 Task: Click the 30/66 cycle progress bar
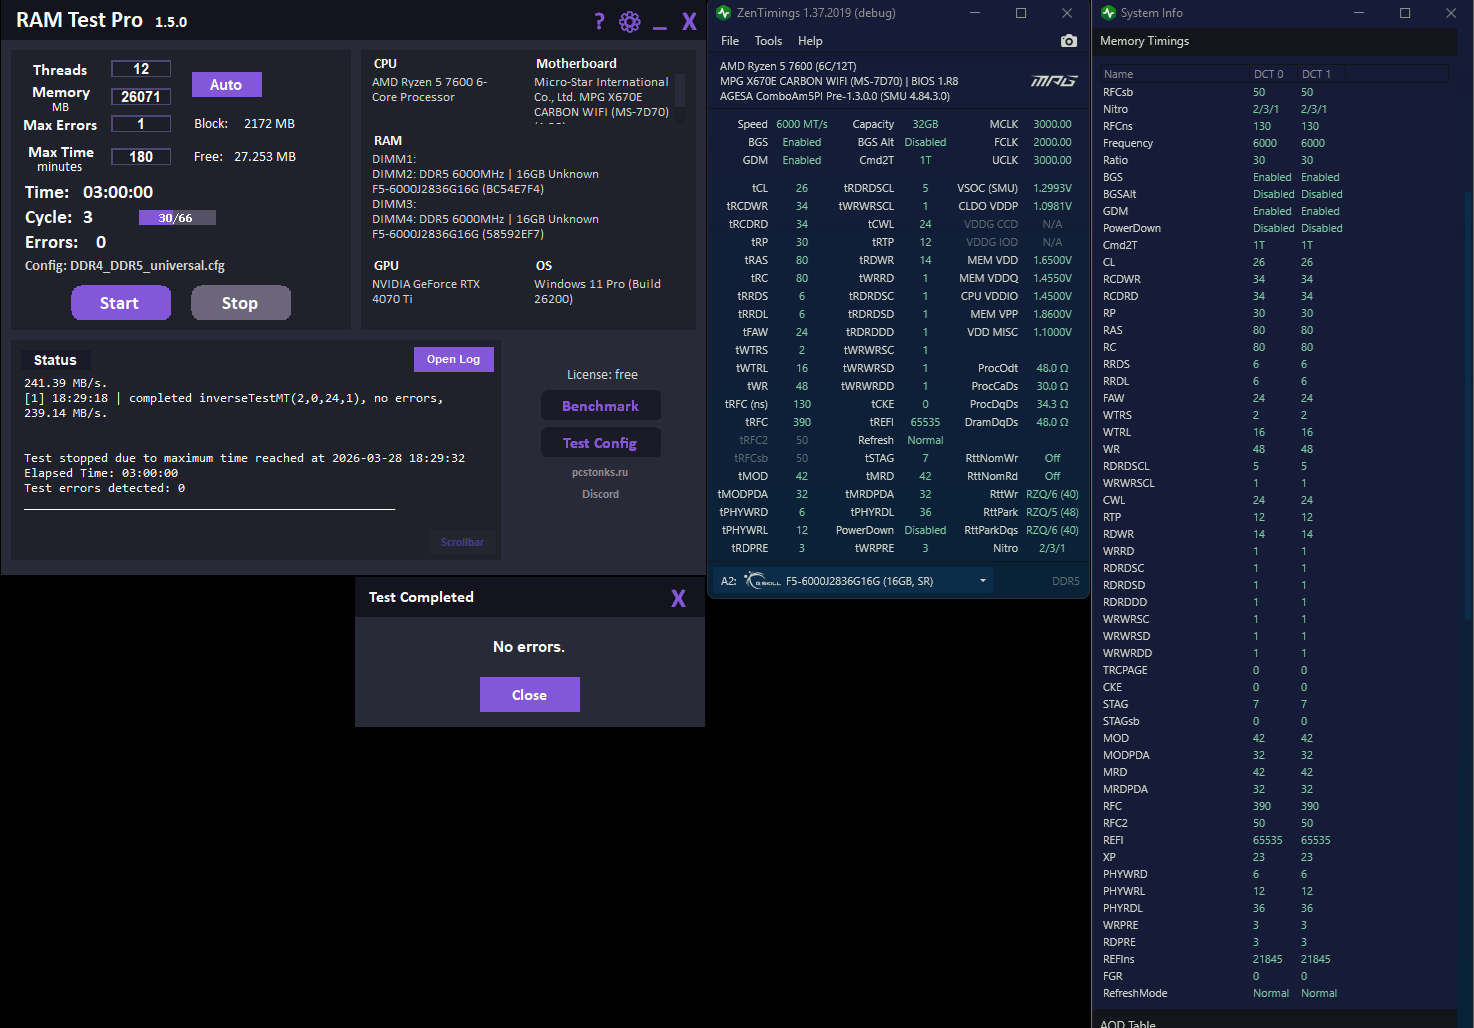[177, 218]
